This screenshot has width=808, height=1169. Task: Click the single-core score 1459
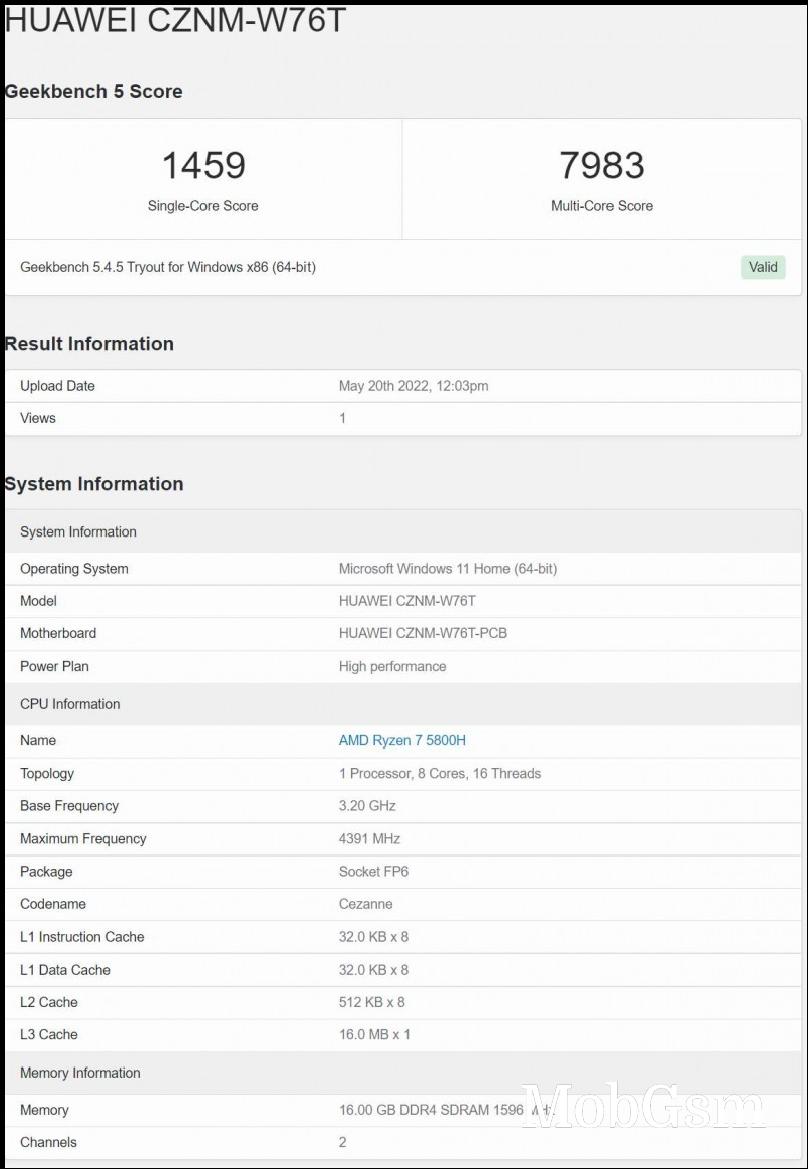(203, 165)
